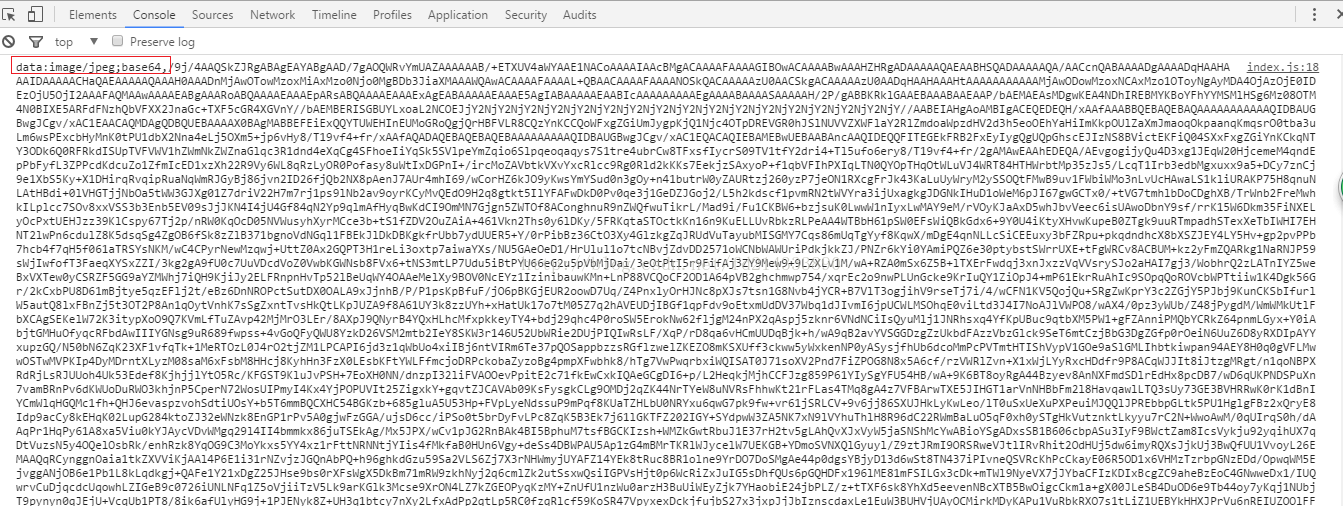Switch to the Timeline tab
Image resolution: width=1343 pixels, height=506 pixels.
(334, 15)
